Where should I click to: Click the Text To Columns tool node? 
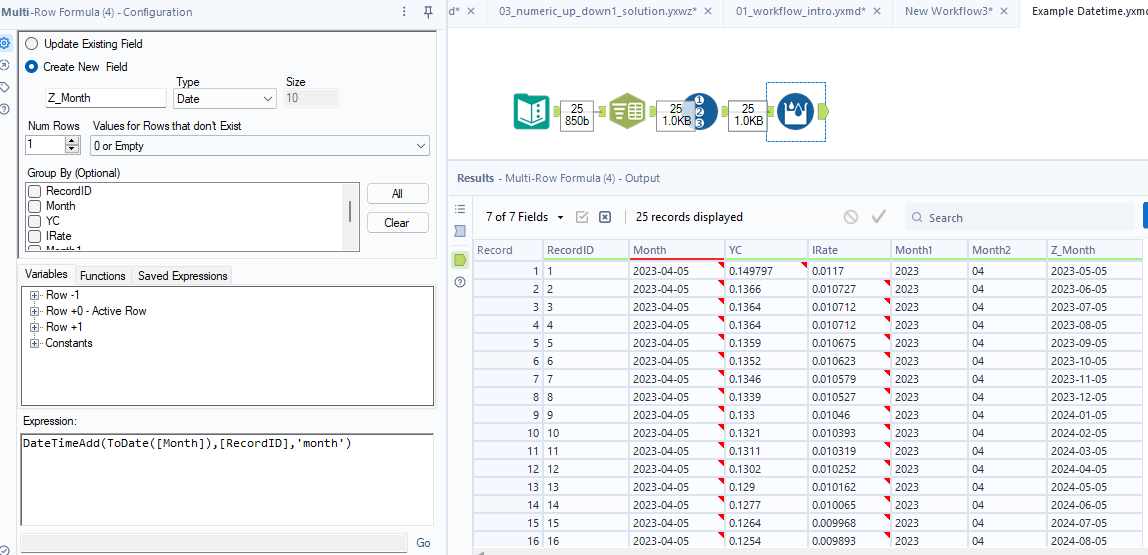click(628, 111)
